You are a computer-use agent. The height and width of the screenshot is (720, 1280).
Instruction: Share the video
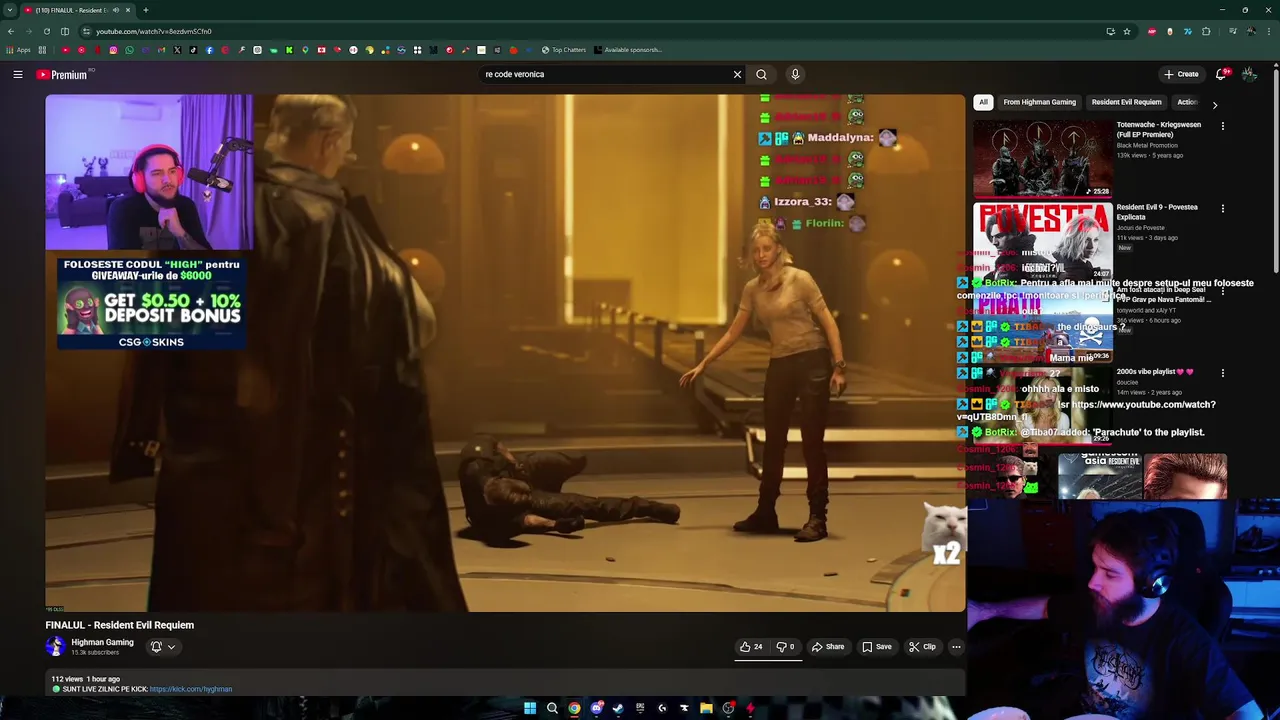coord(827,647)
